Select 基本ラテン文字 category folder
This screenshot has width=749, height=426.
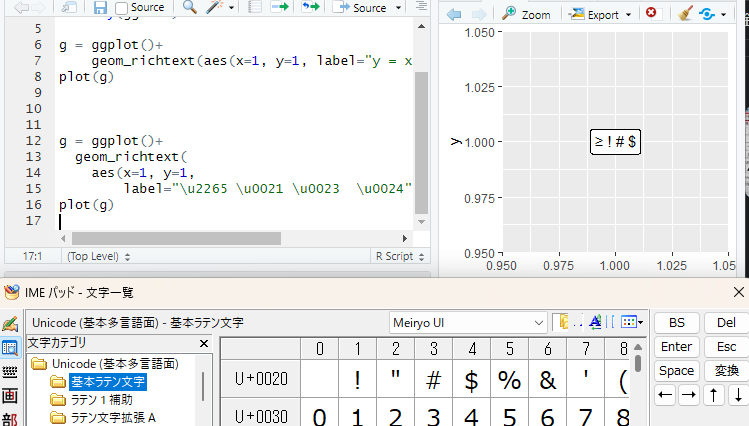[108, 382]
